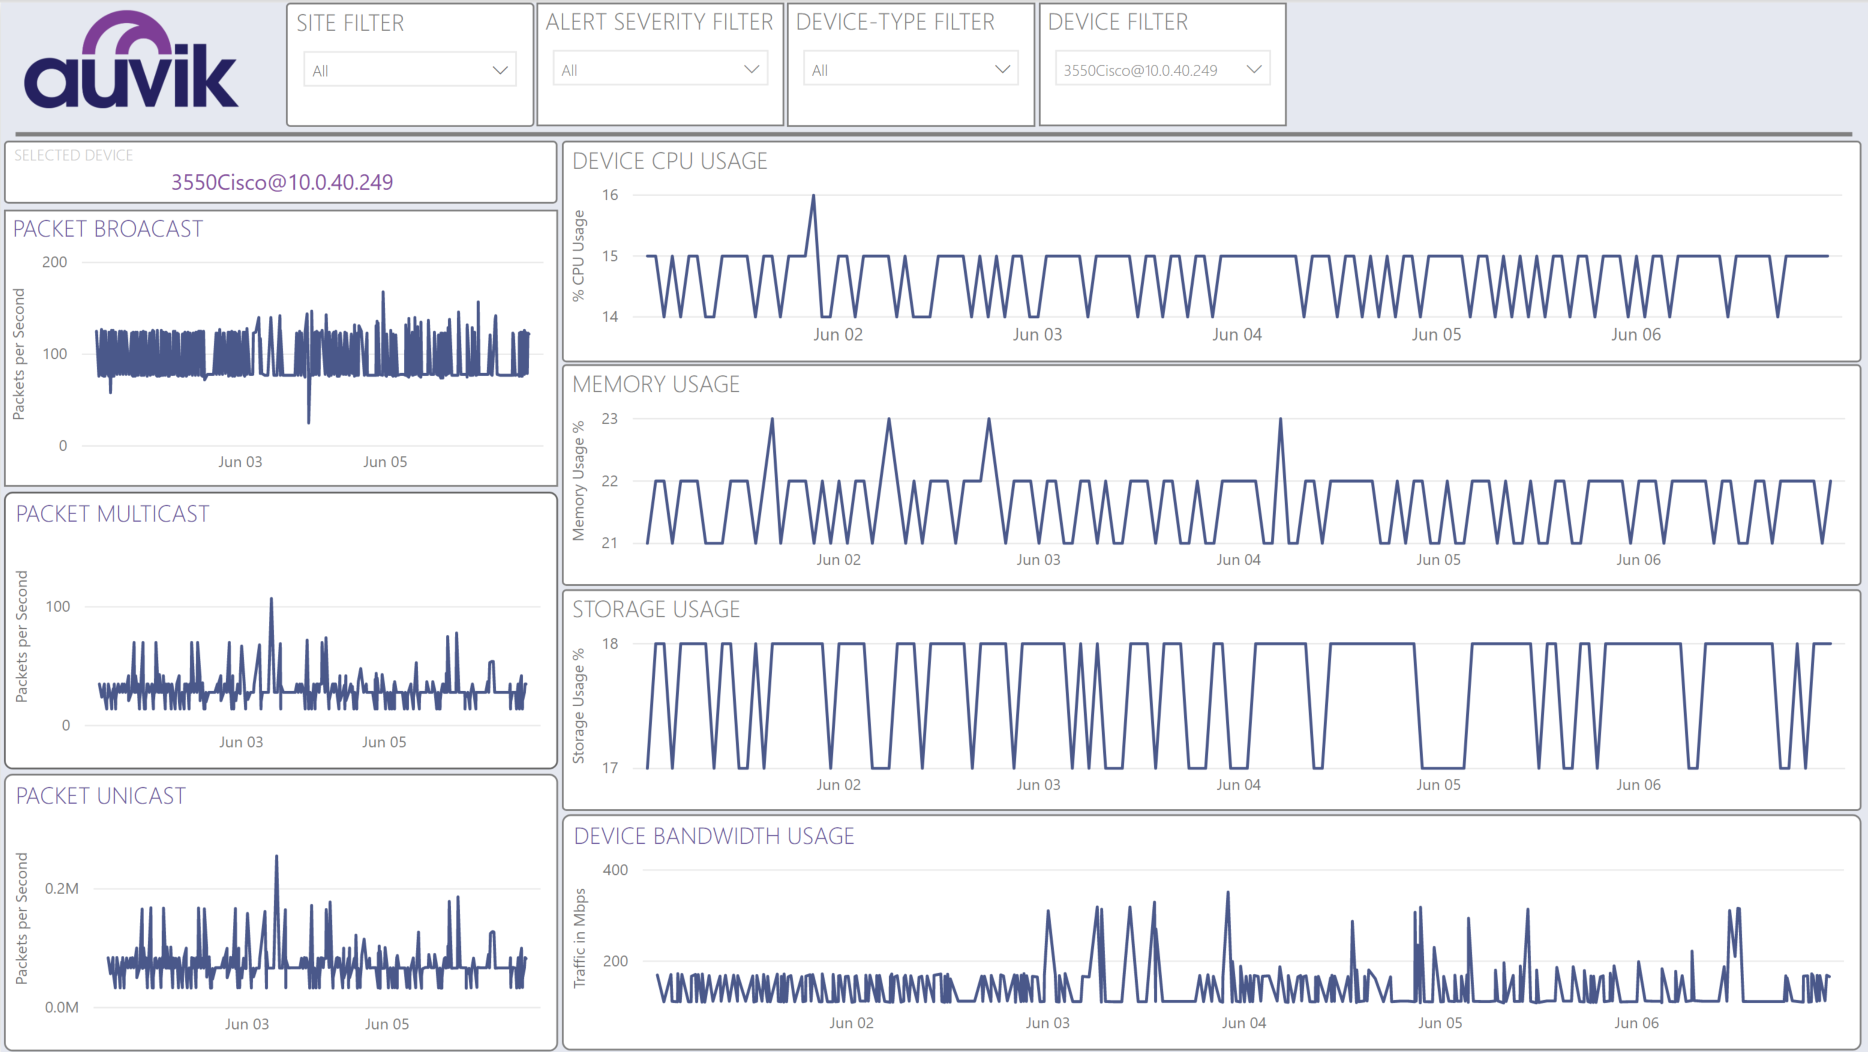This screenshot has height=1052, width=1868.
Task: Click the Storage Usage chart title
Action: [x=656, y=609]
